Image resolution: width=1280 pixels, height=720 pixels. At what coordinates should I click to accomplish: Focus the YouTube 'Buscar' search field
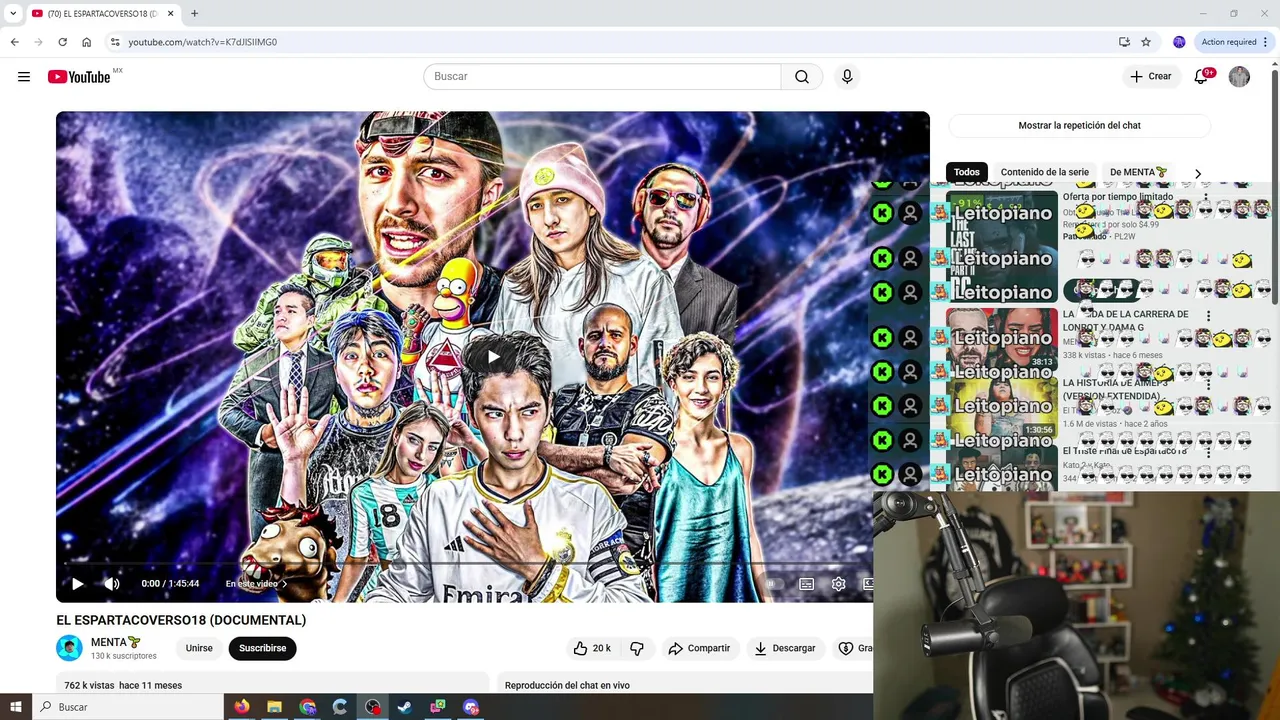pyautogui.click(x=602, y=77)
